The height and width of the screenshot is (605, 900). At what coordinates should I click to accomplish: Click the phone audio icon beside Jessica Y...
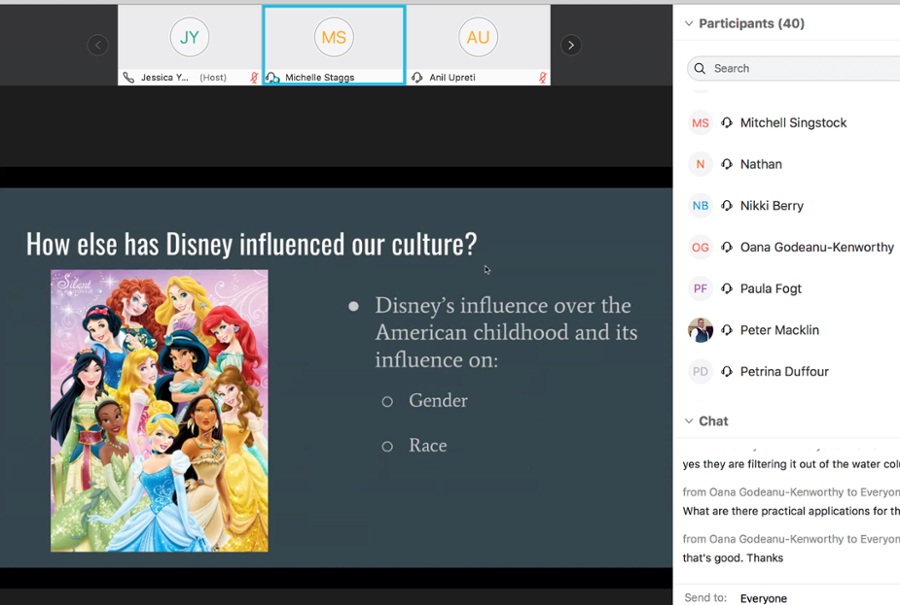[x=129, y=77]
